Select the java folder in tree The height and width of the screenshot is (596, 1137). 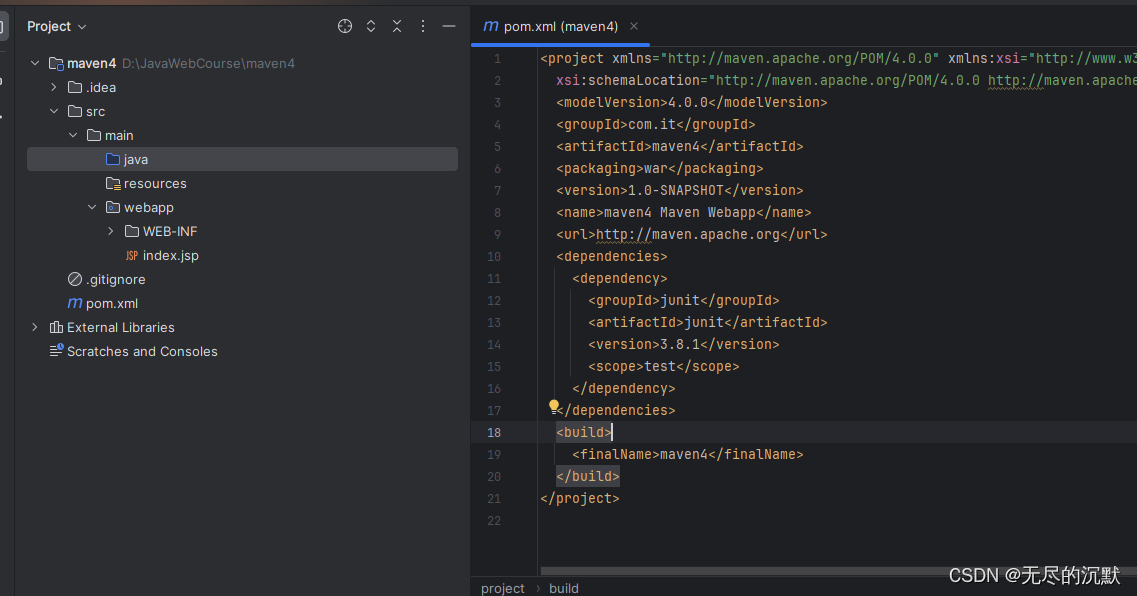(x=242, y=159)
